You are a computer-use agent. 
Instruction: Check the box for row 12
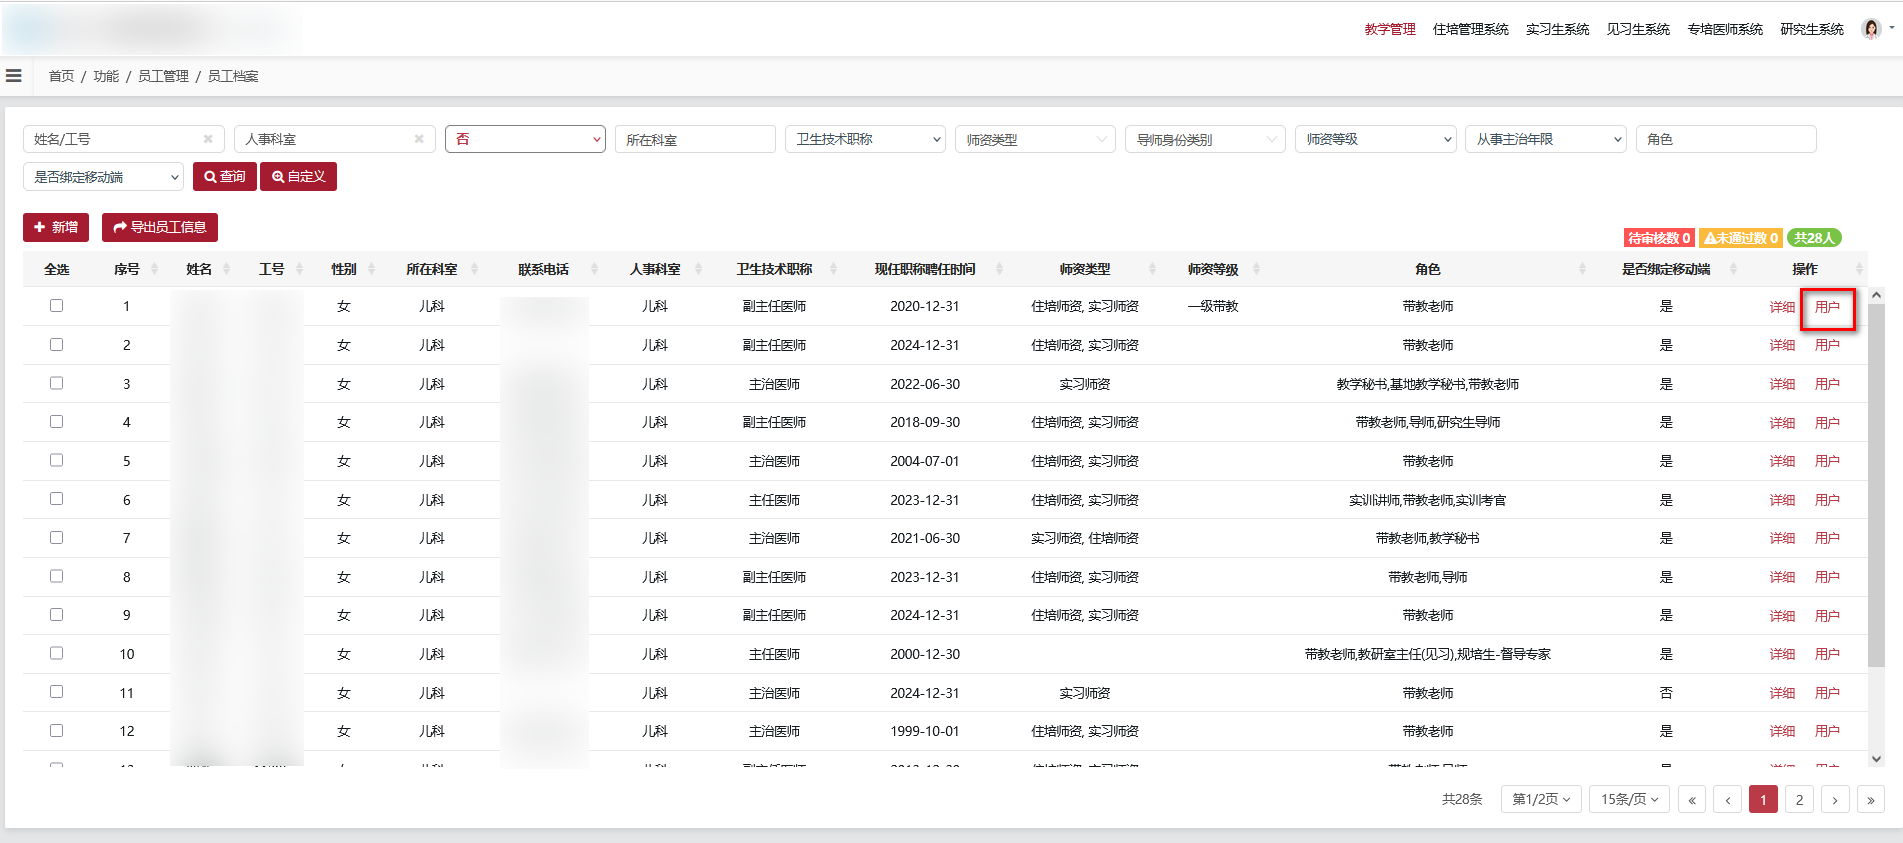pyautogui.click(x=56, y=731)
